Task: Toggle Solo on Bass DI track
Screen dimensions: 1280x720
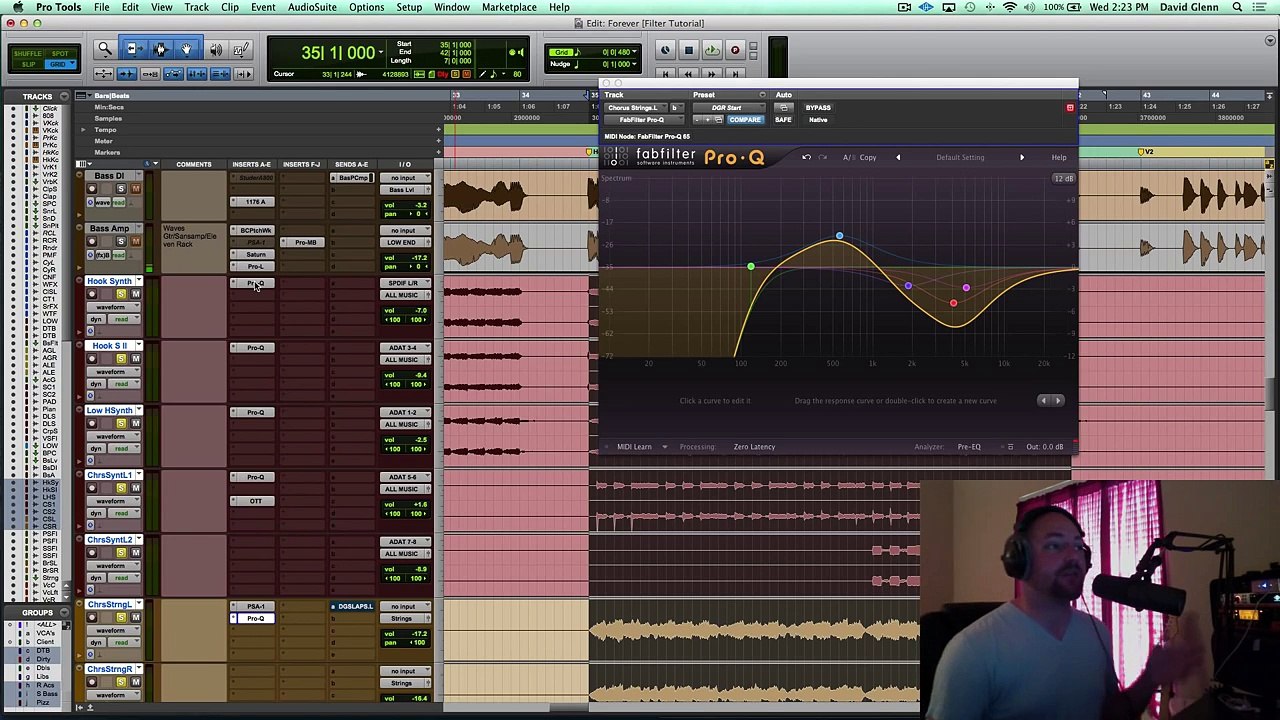Action: coord(121,189)
